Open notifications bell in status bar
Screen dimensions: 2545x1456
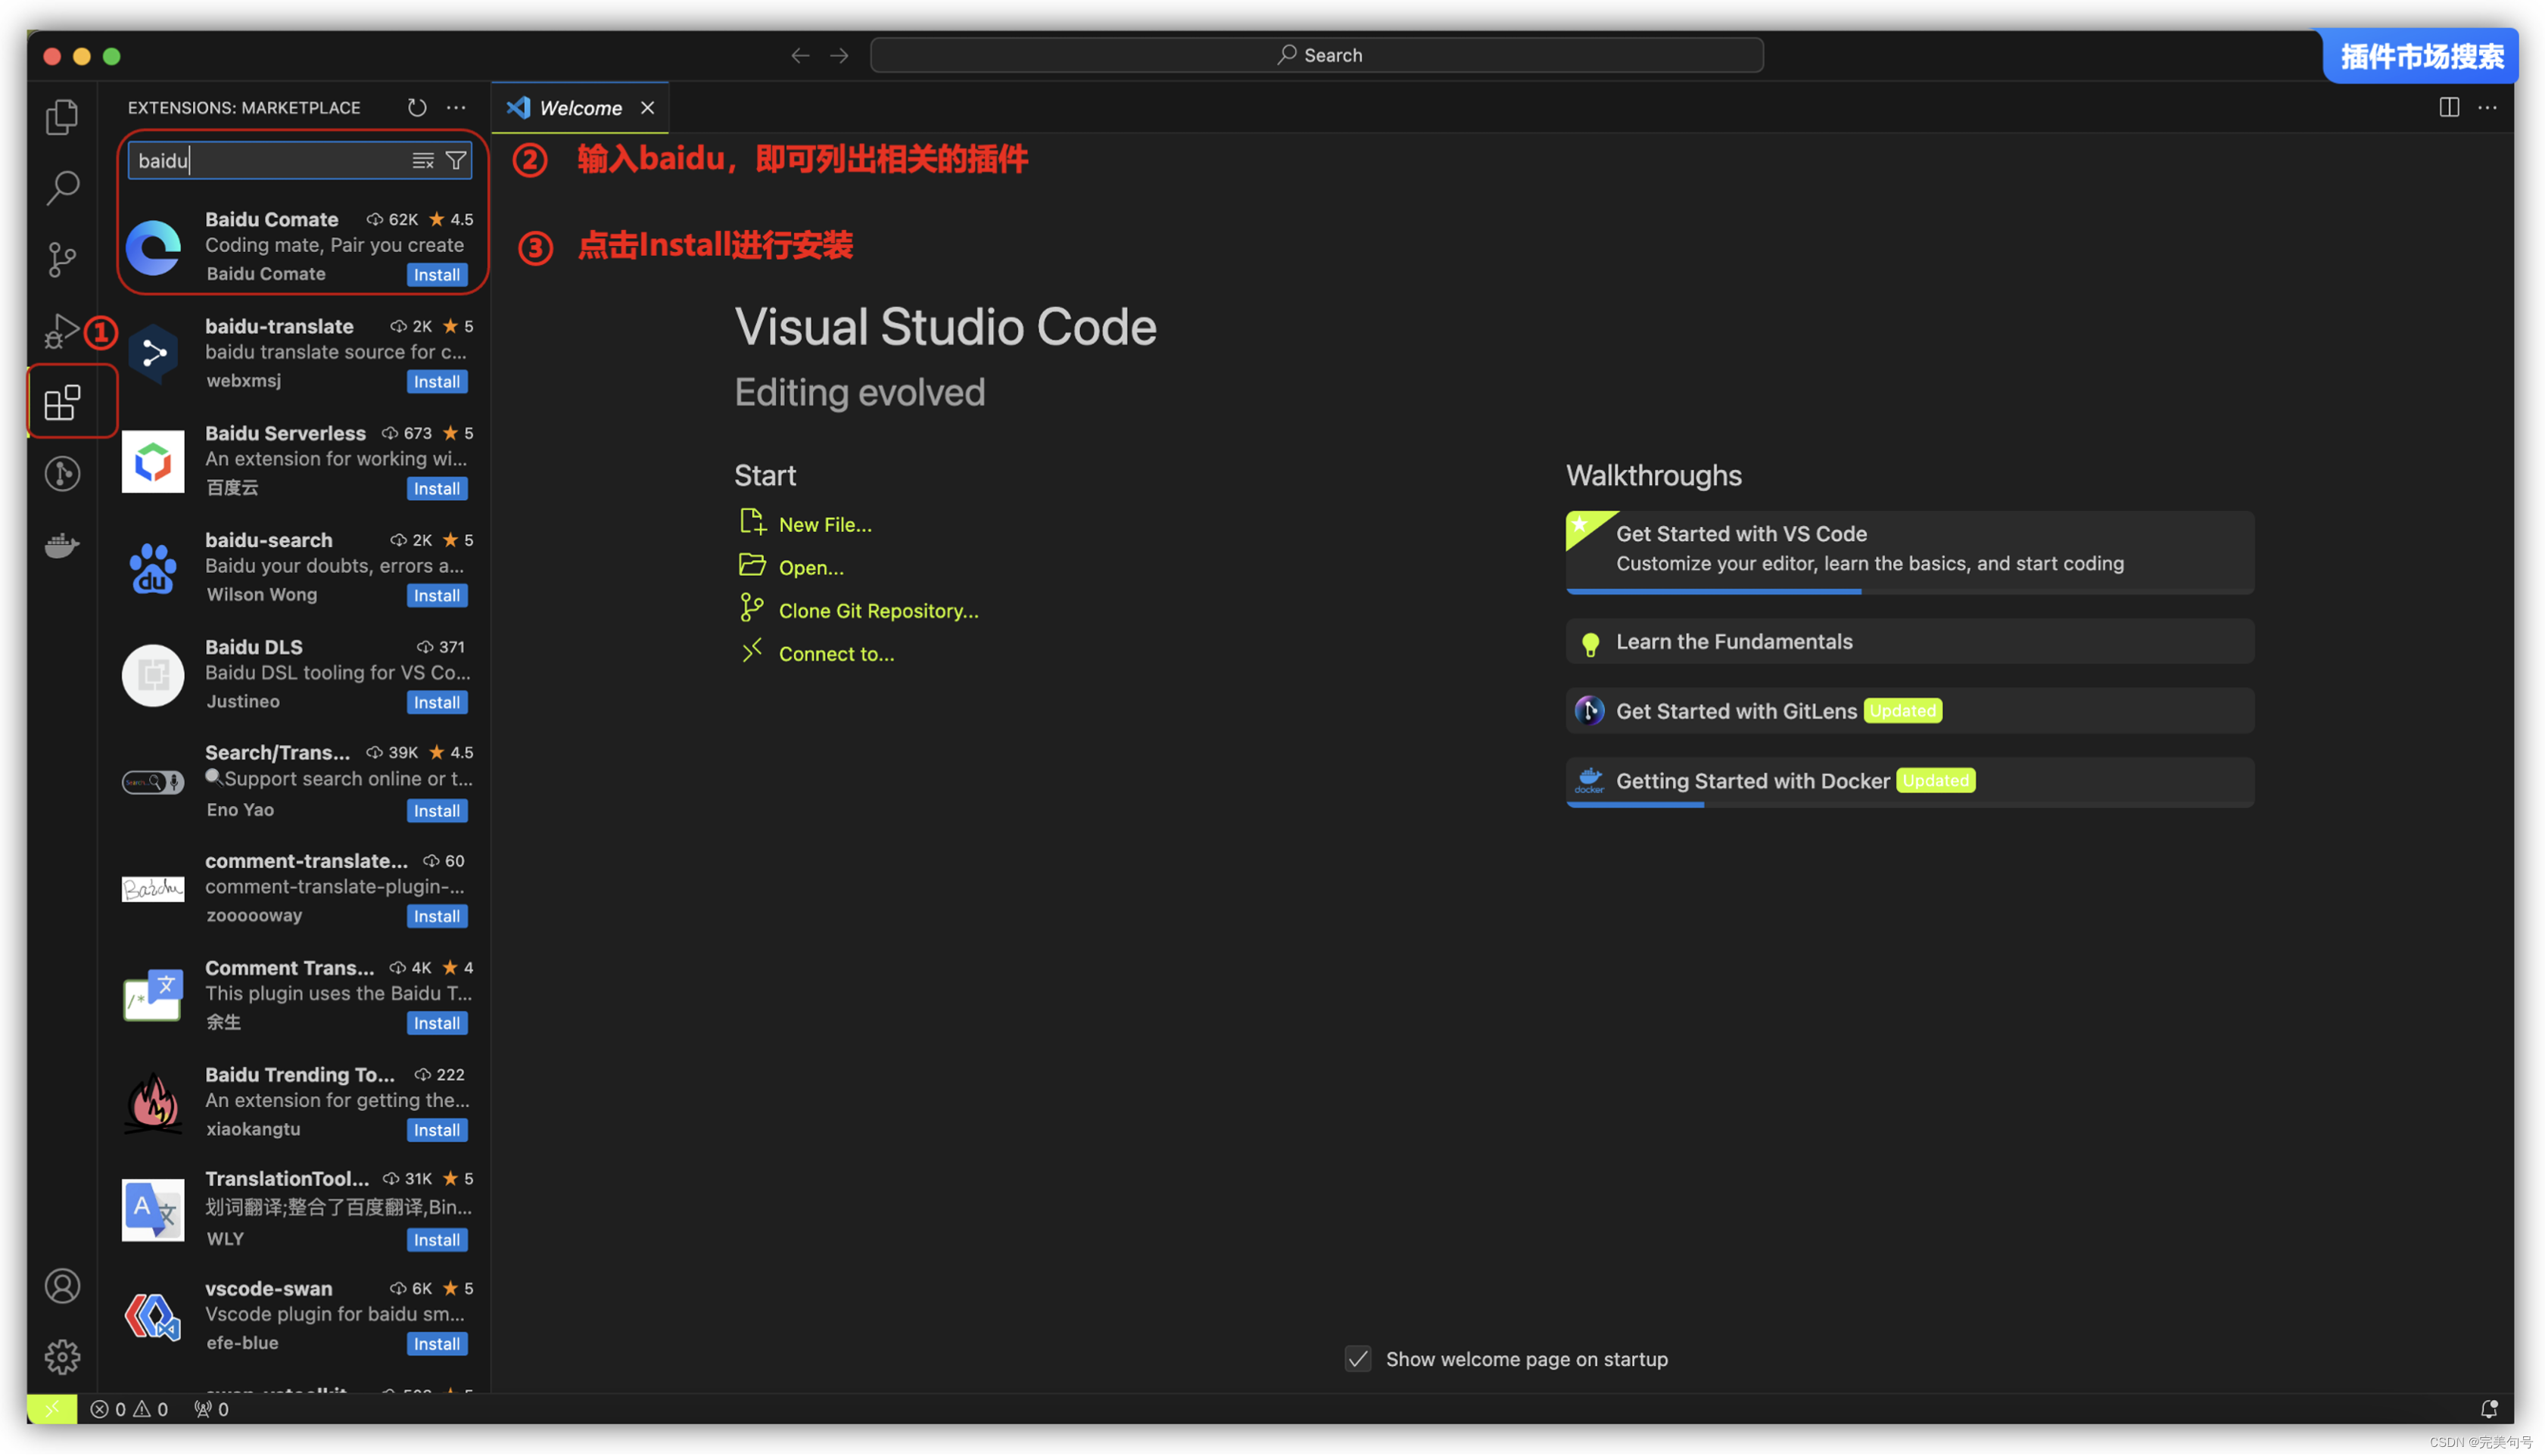click(x=2488, y=1409)
